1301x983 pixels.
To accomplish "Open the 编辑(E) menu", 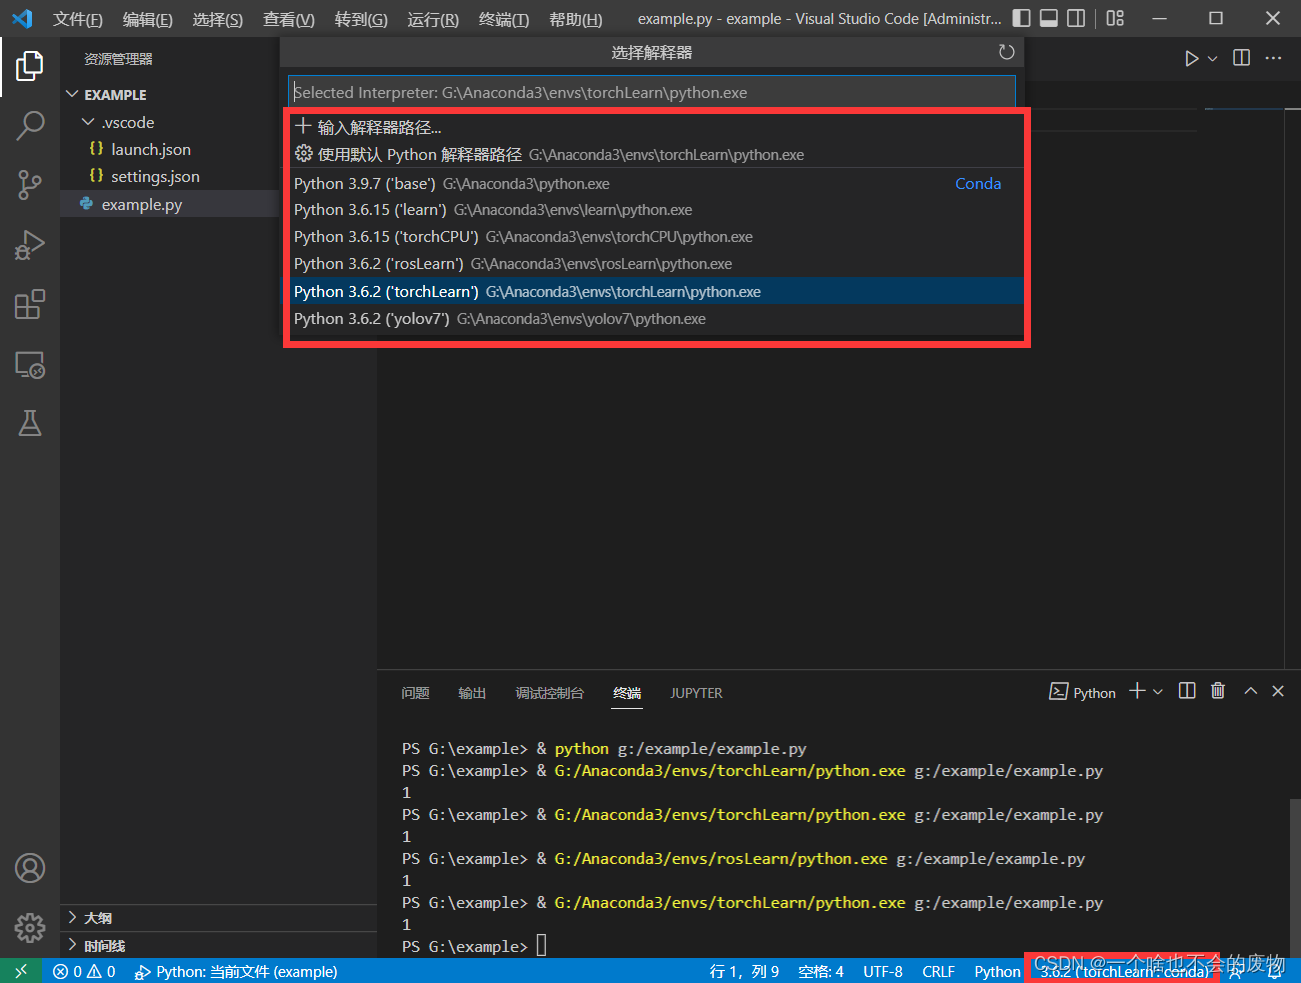I will (x=148, y=19).
